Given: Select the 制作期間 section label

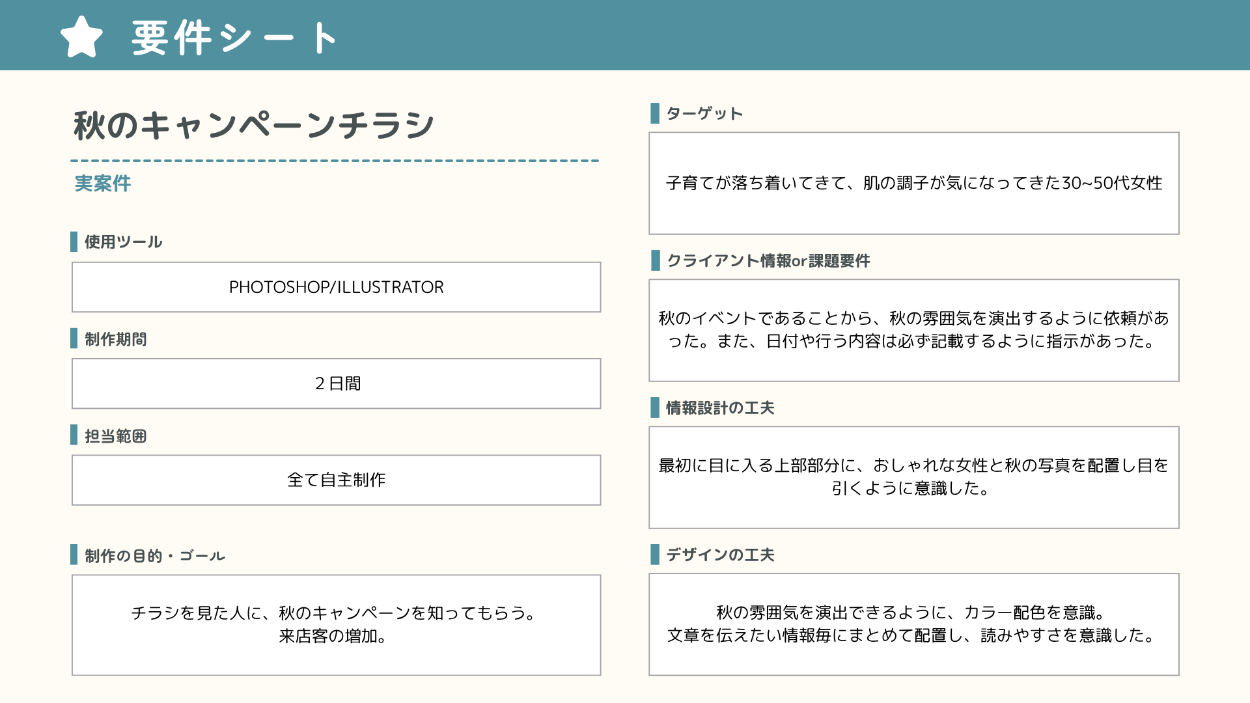Looking at the screenshot, I should [x=115, y=339].
